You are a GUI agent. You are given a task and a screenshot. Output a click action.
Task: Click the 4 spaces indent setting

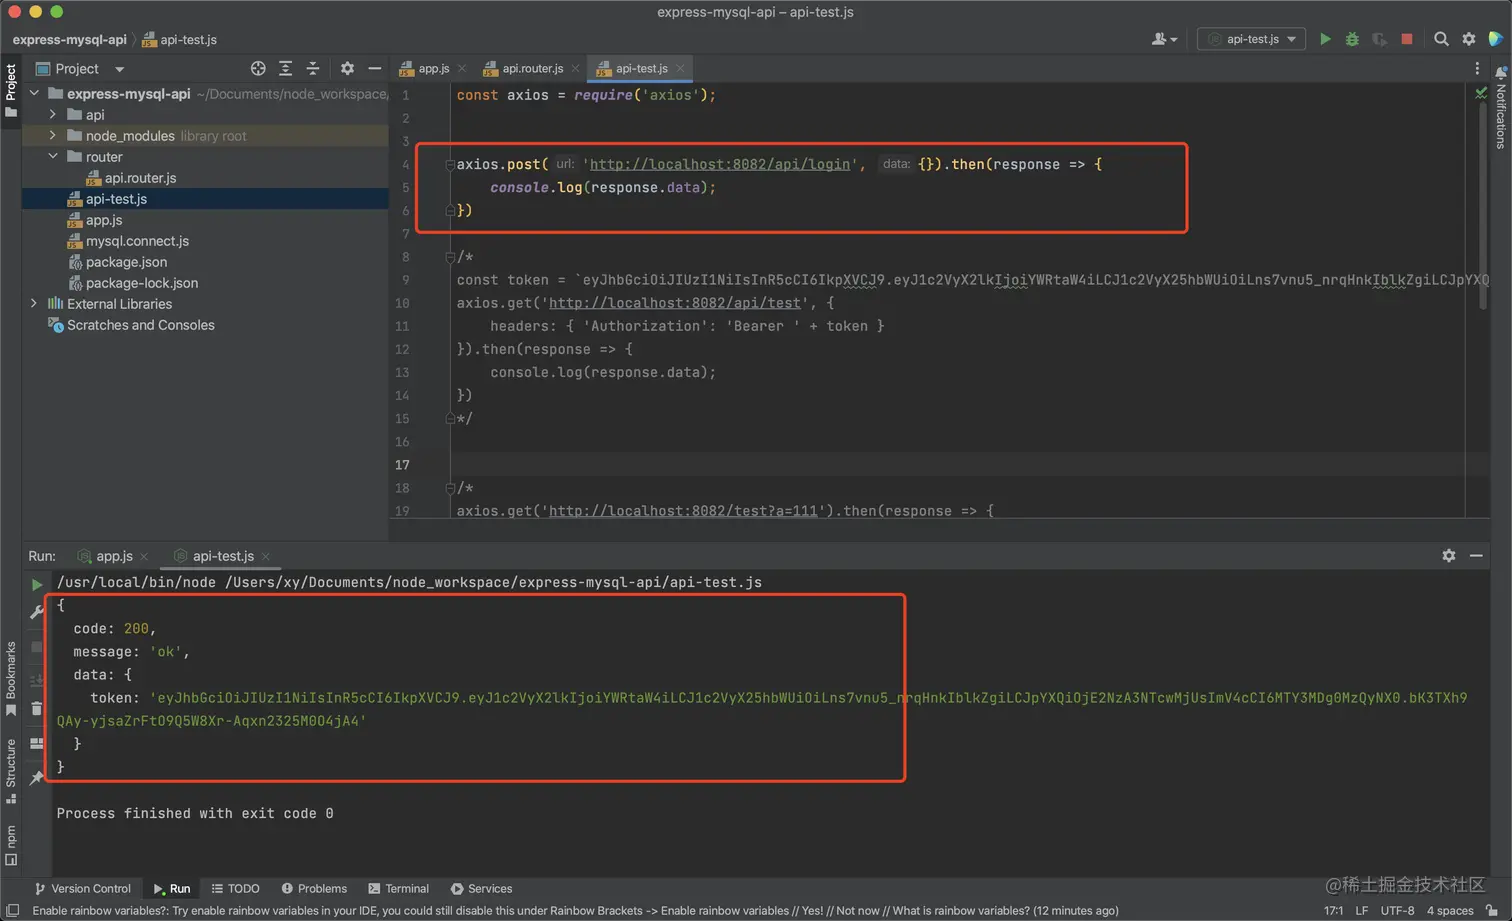1449,910
